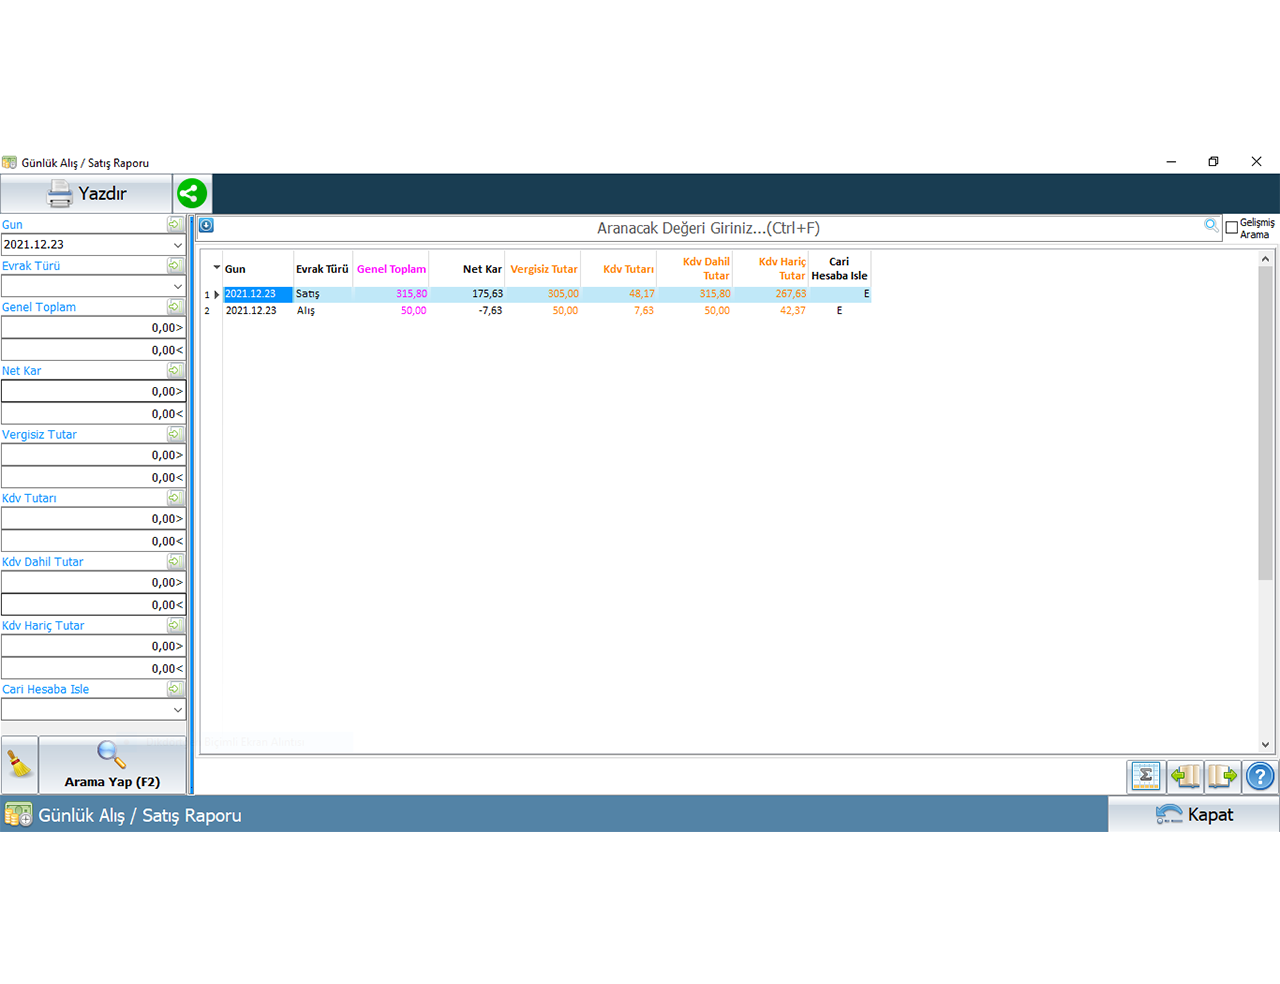Image resolution: width=1280 pixels, height=984 pixels.
Task: Open the sum totals (sigma) icon
Action: tap(1145, 775)
